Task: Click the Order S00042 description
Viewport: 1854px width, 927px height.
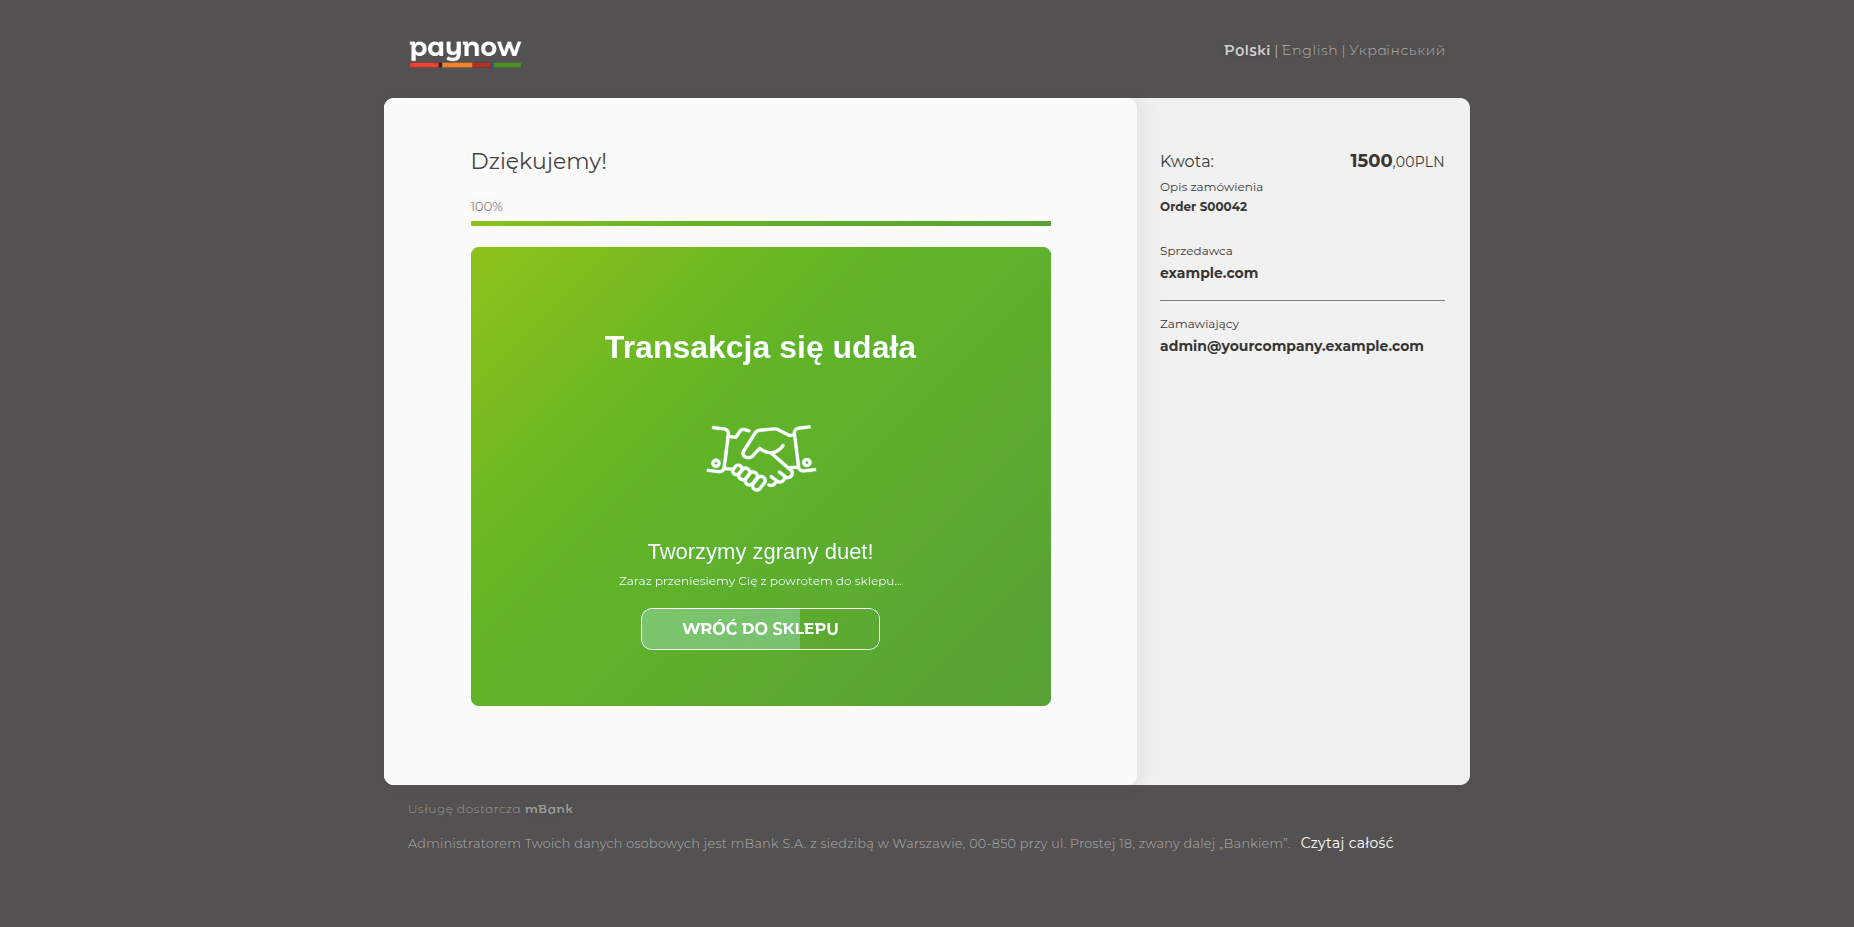Action: click(x=1203, y=207)
